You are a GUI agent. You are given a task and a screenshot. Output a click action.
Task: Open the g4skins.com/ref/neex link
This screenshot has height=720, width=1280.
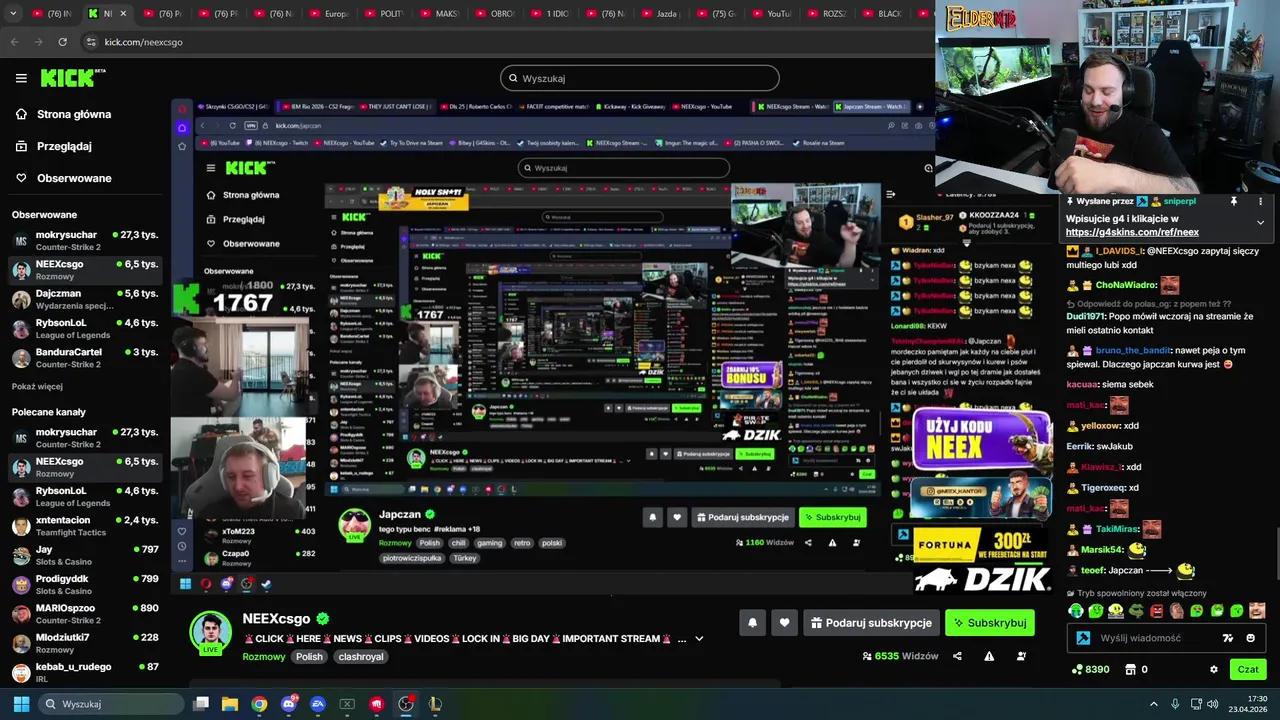[1132, 232]
